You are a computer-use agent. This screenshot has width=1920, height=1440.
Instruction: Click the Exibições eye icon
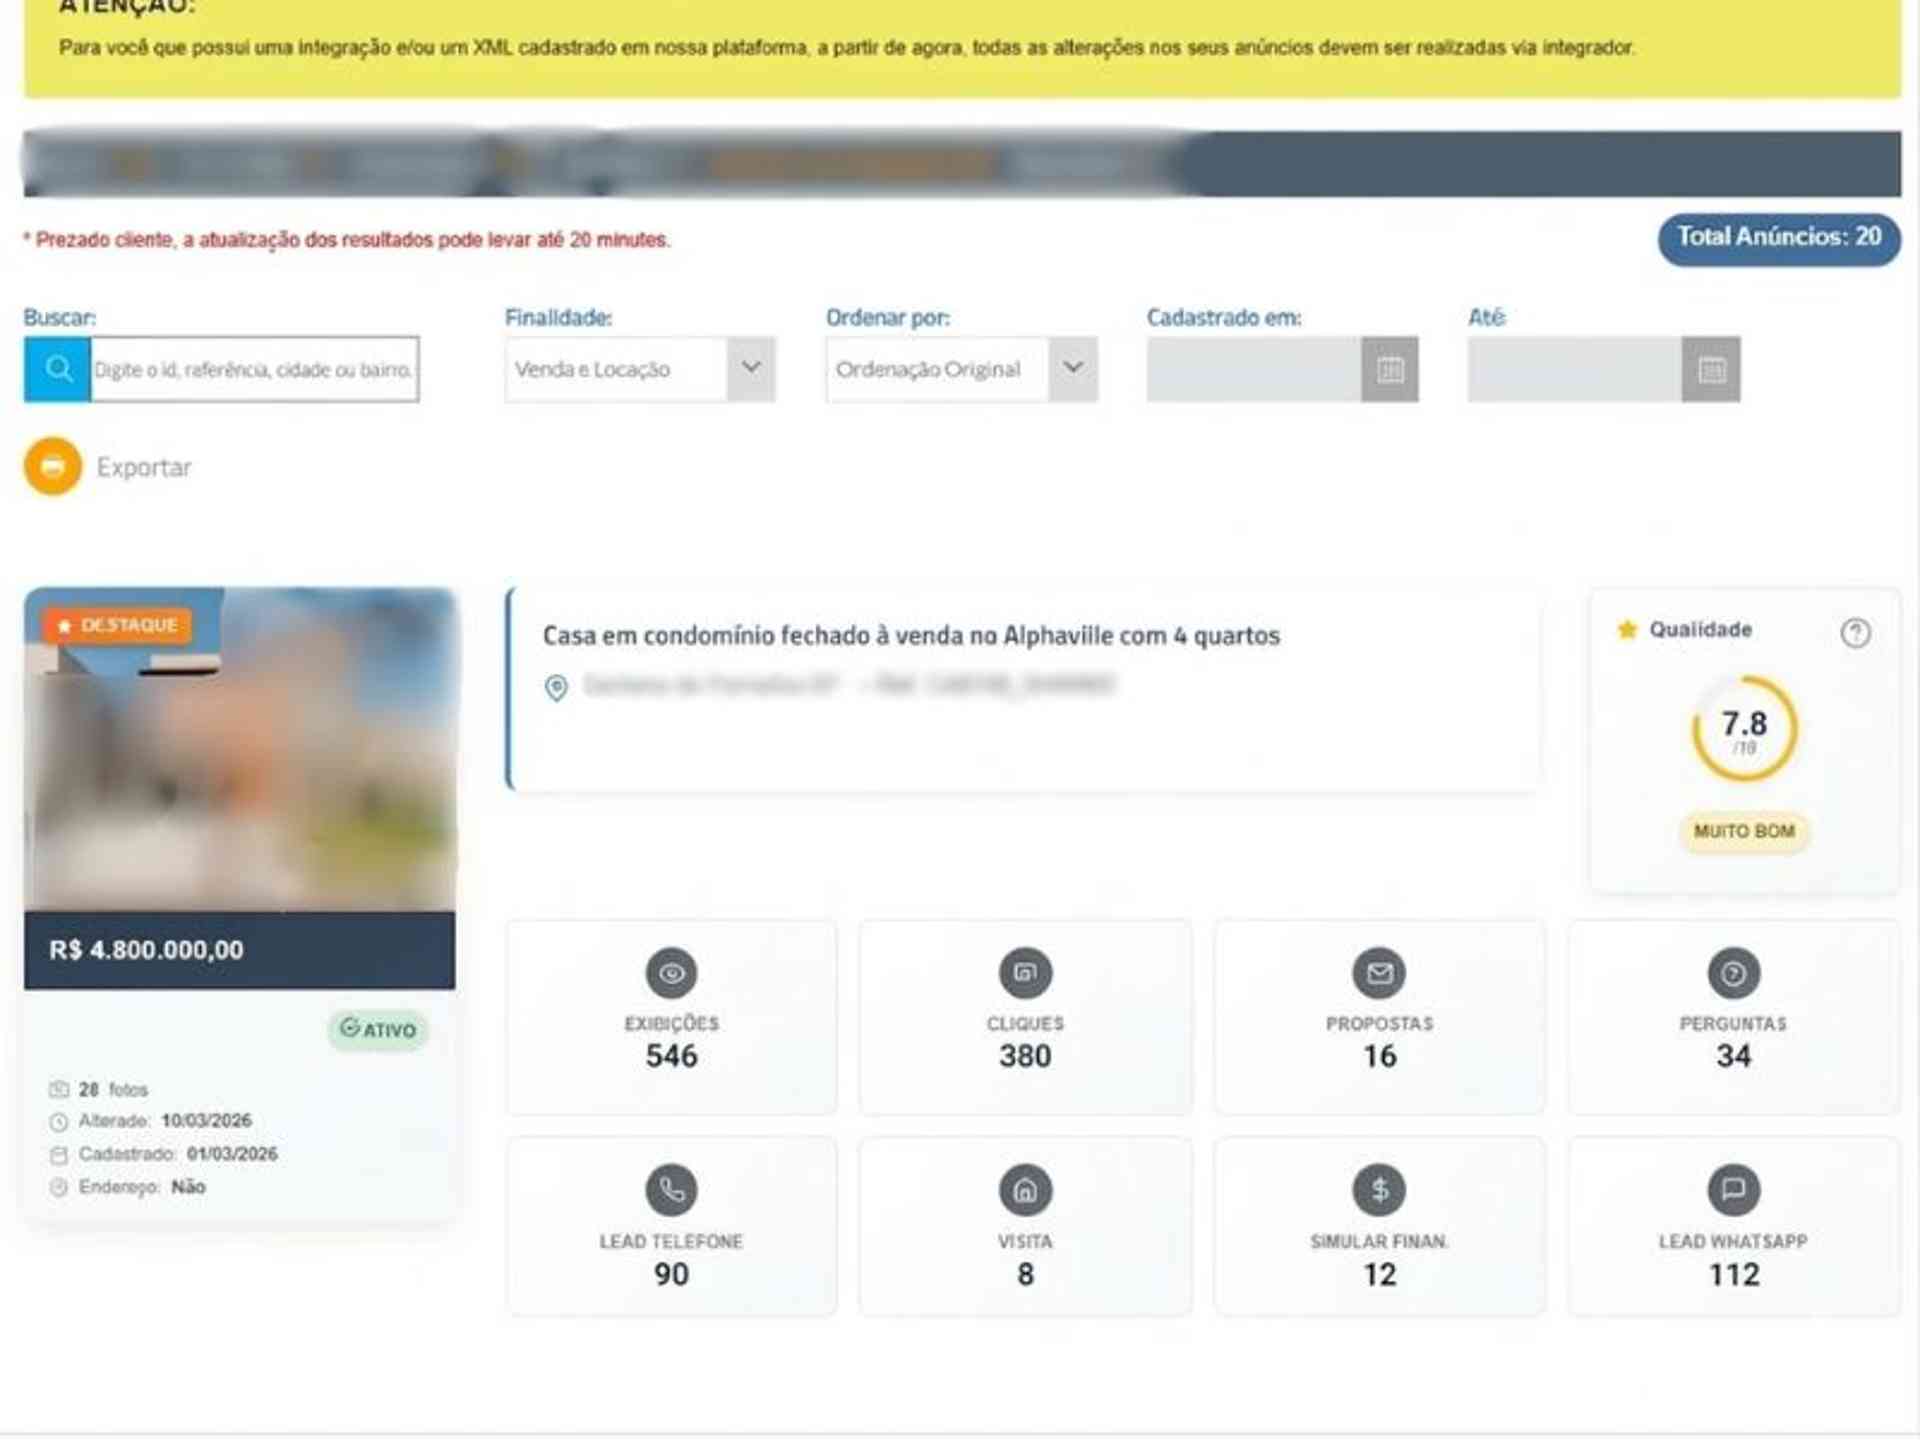(x=671, y=972)
